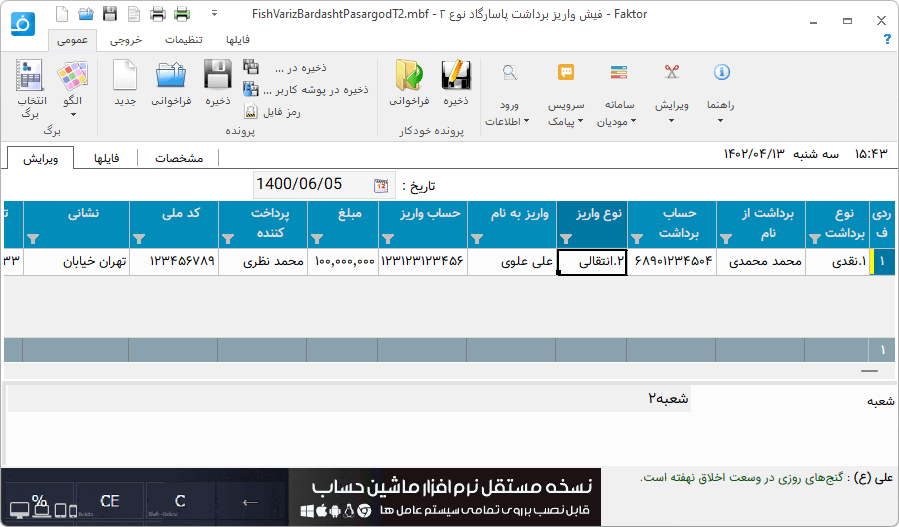Filter the نوع برداشت column
The height and width of the screenshot is (527, 899).
[x=814, y=239]
